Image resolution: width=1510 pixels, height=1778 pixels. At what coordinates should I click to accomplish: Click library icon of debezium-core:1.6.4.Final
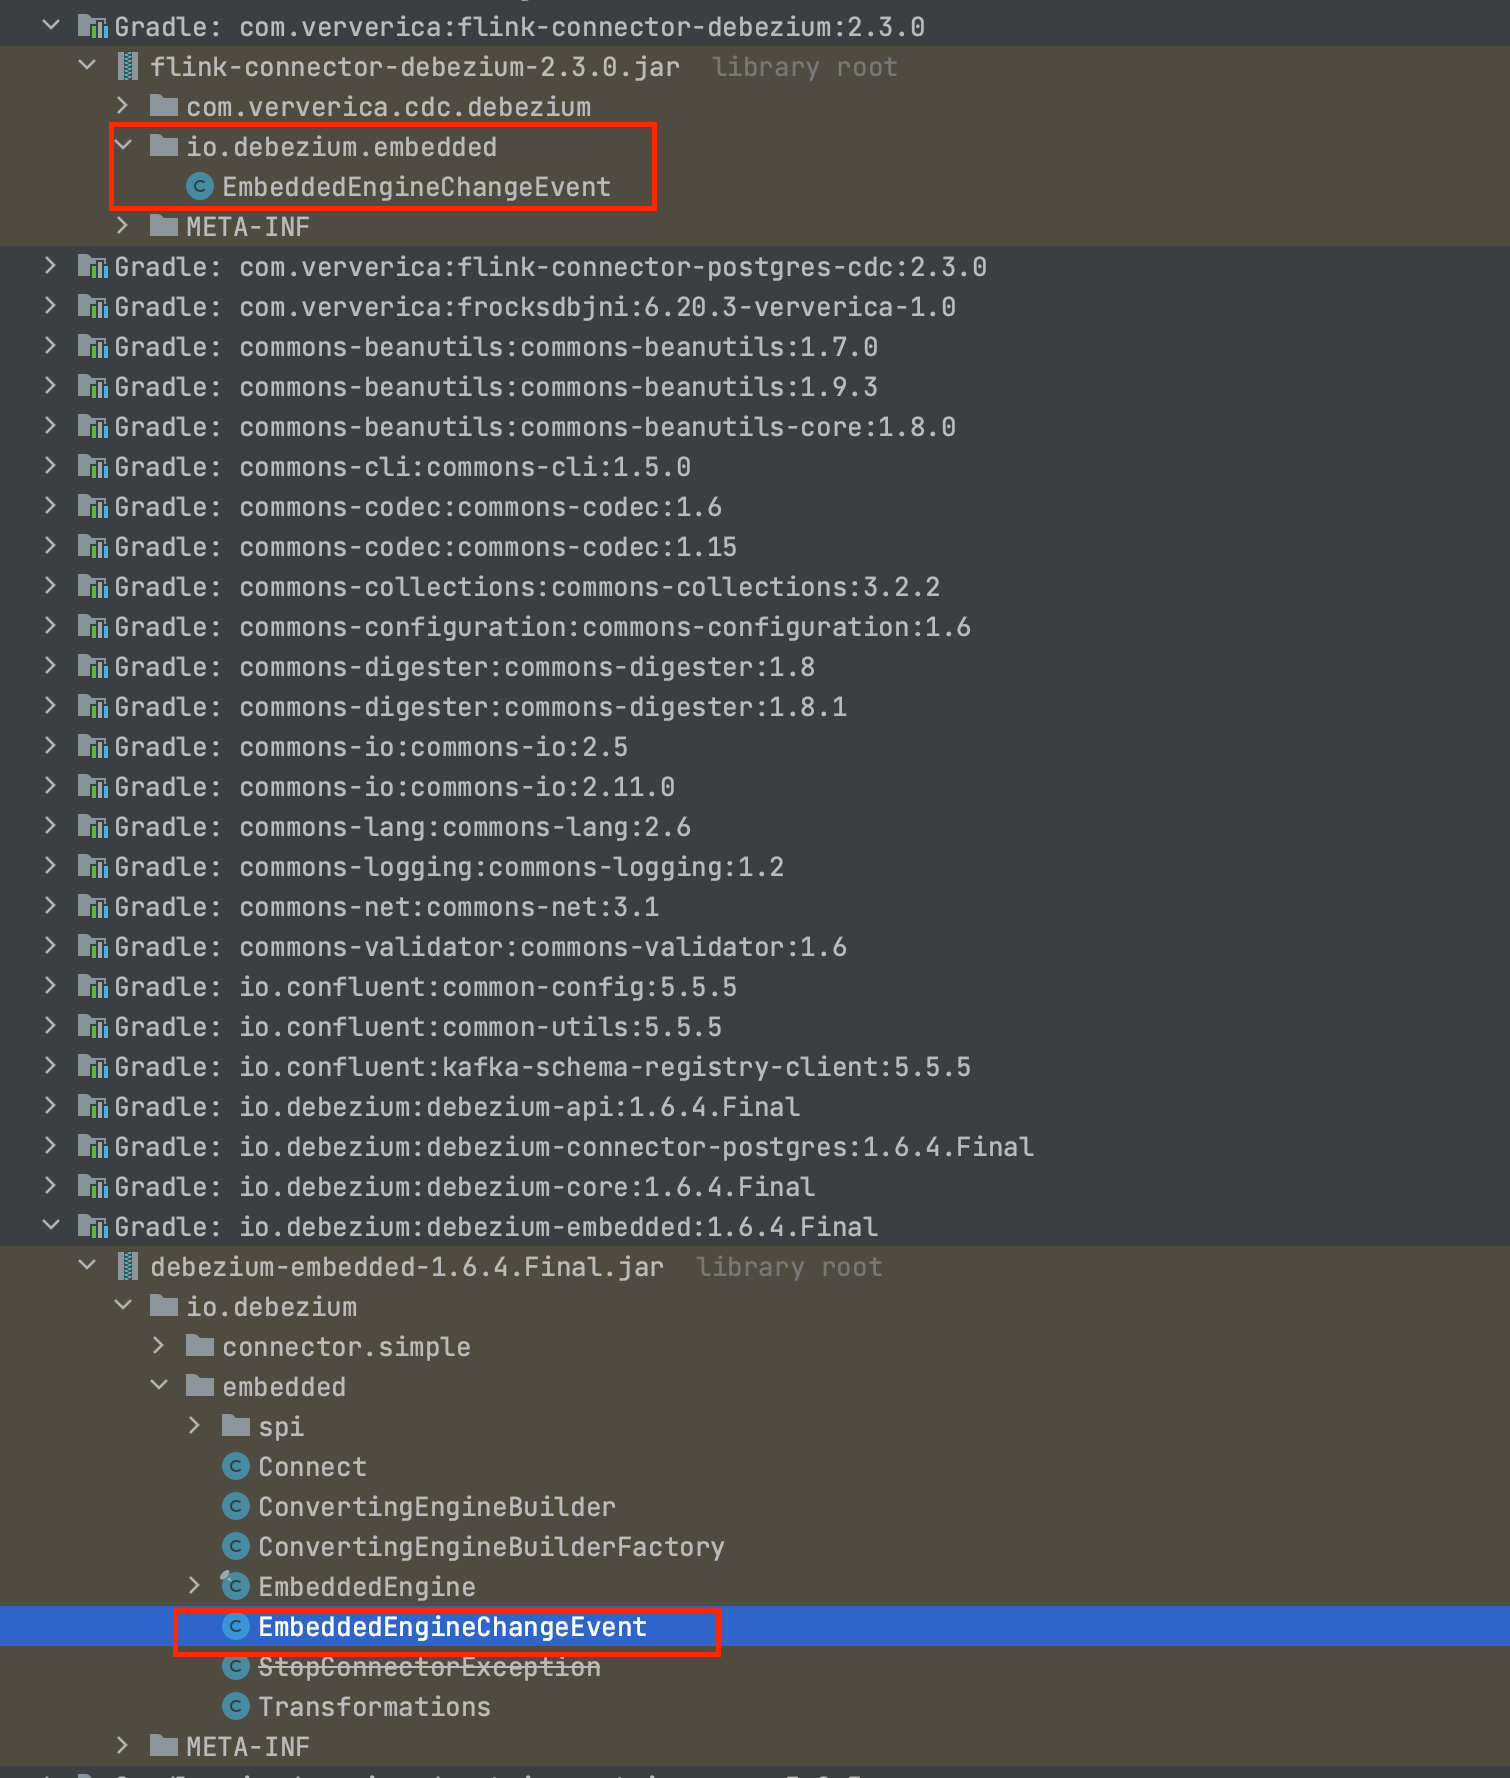point(93,1187)
